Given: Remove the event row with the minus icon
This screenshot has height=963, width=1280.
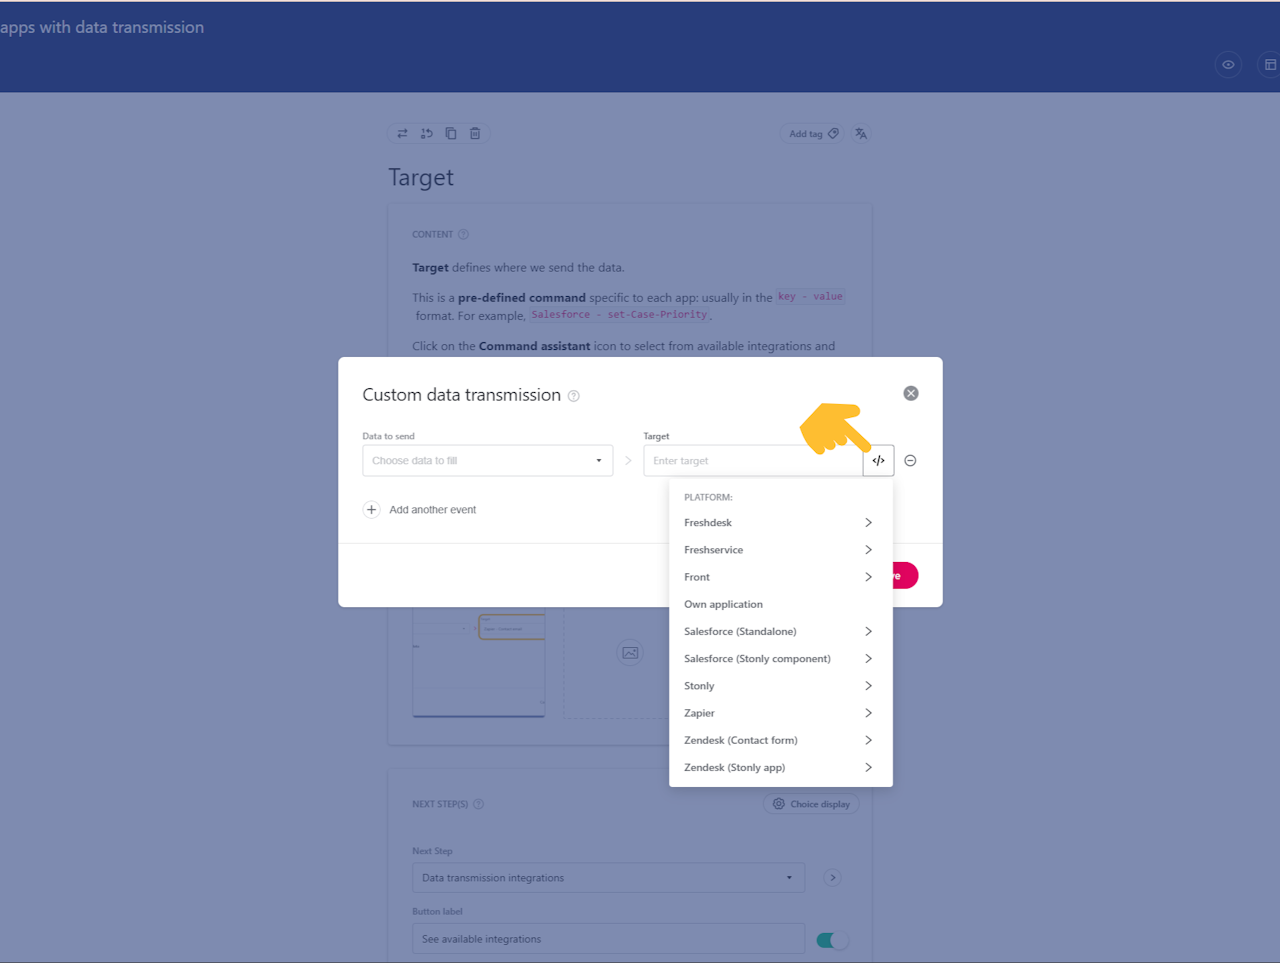Looking at the screenshot, I should click(x=910, y=460).
